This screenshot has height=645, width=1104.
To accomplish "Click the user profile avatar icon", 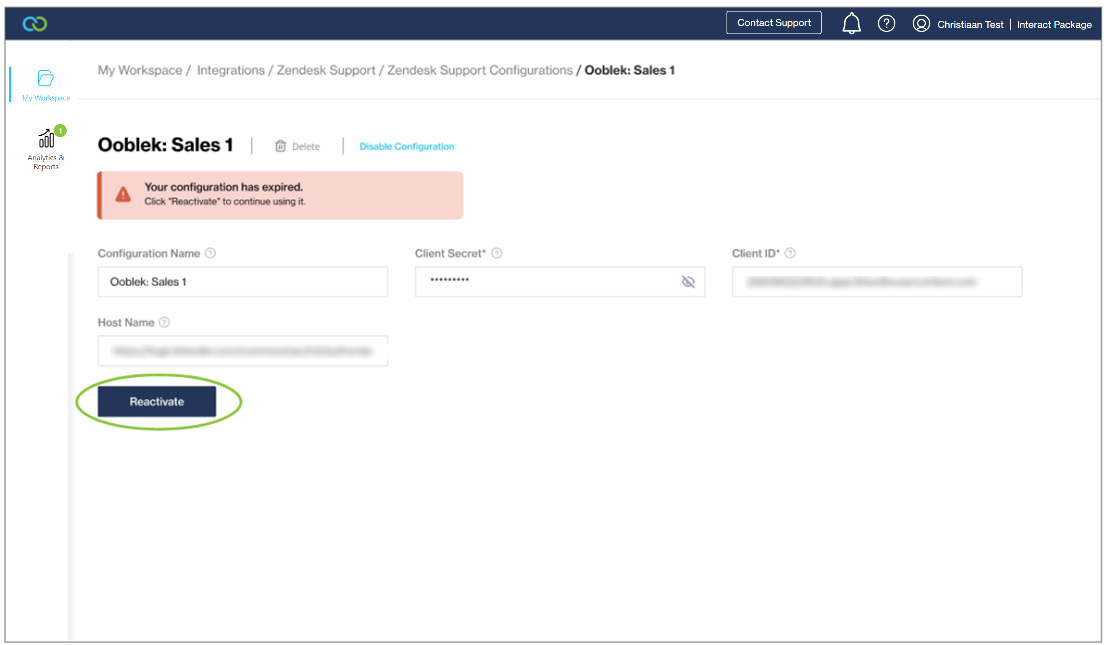I will click(x=921, y=23).
